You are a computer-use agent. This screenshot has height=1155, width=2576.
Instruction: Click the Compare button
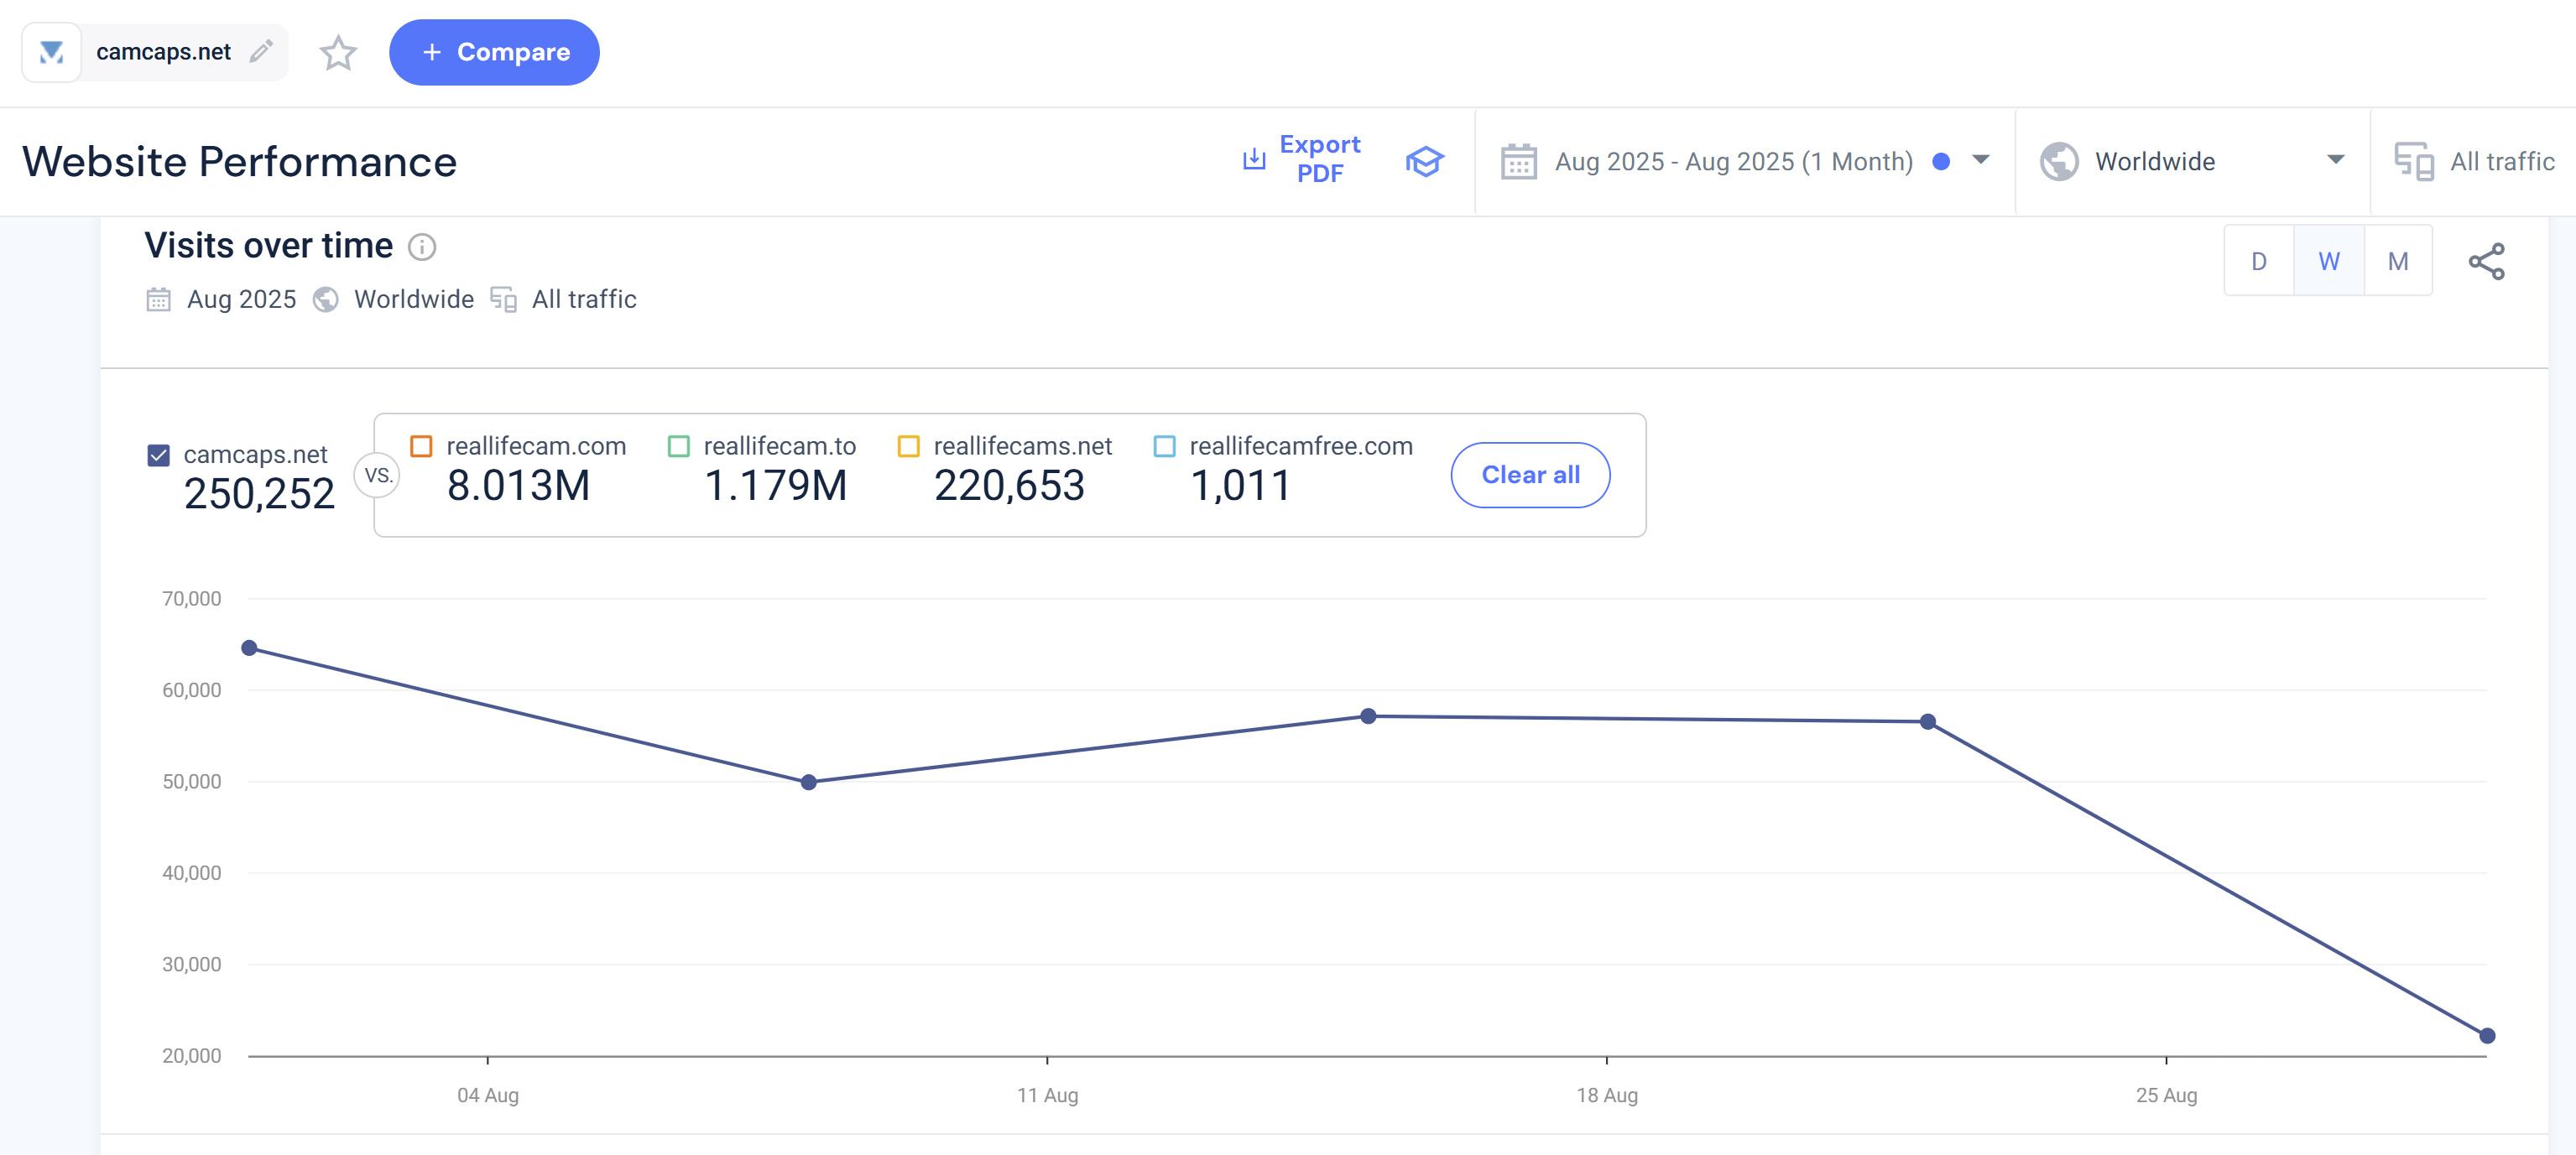click(x=494, y=52)
